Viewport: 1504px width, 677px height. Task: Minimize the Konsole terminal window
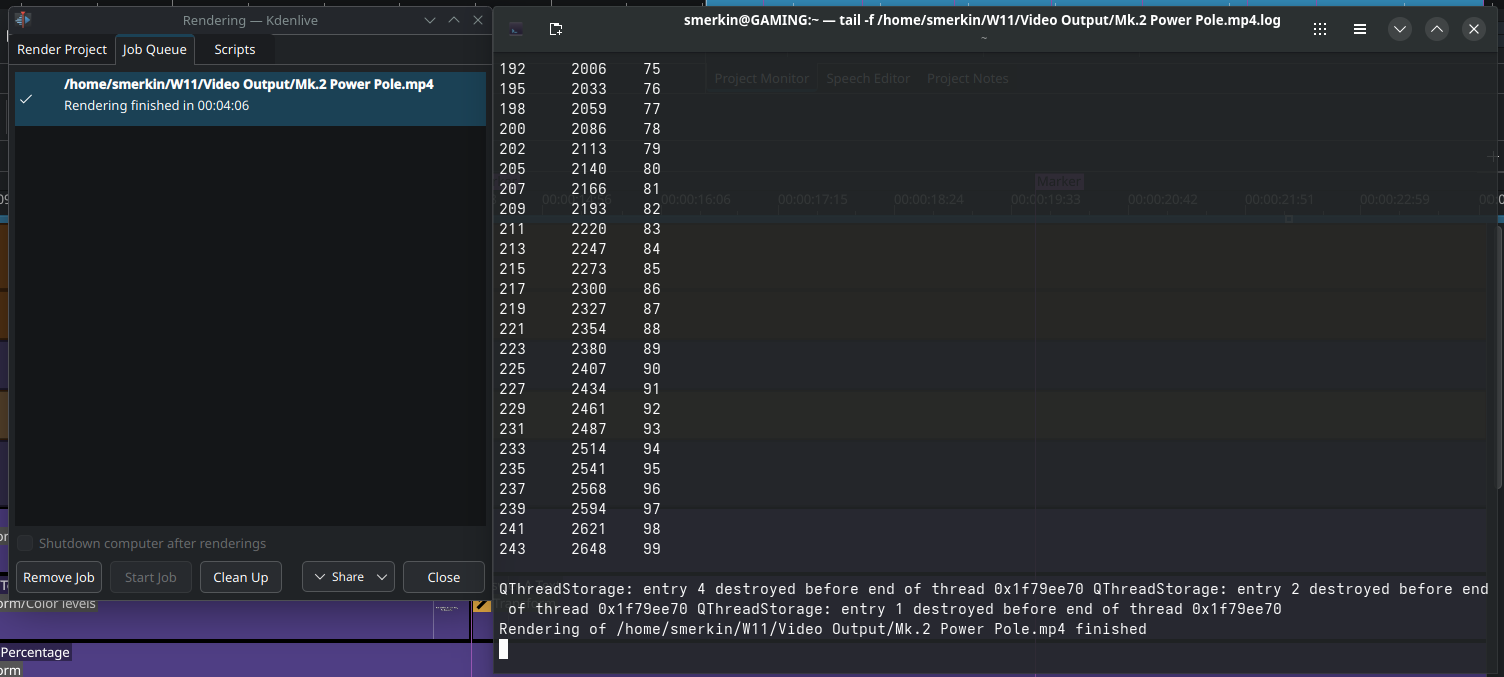(x=1400, y=29)
